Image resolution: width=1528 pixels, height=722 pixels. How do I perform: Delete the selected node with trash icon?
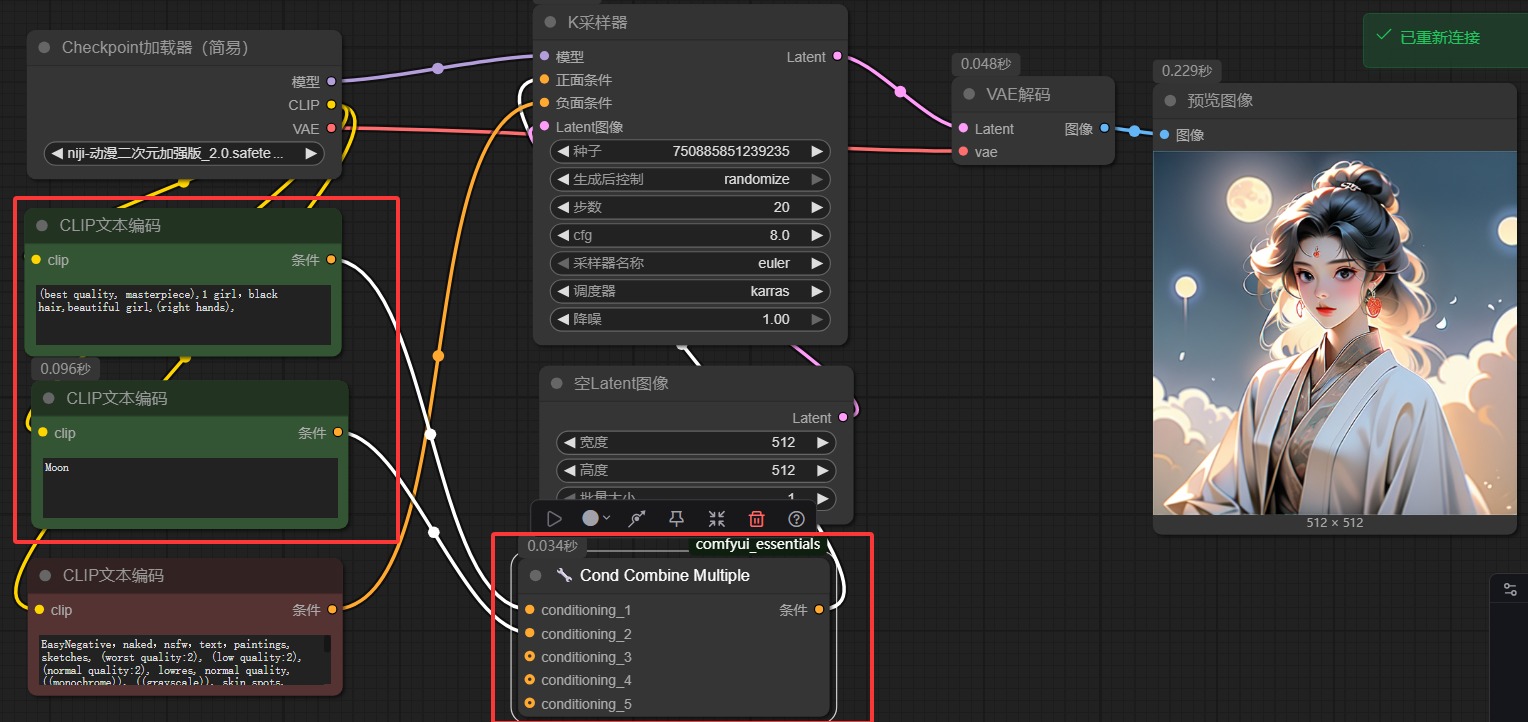(x=757, y=518)
